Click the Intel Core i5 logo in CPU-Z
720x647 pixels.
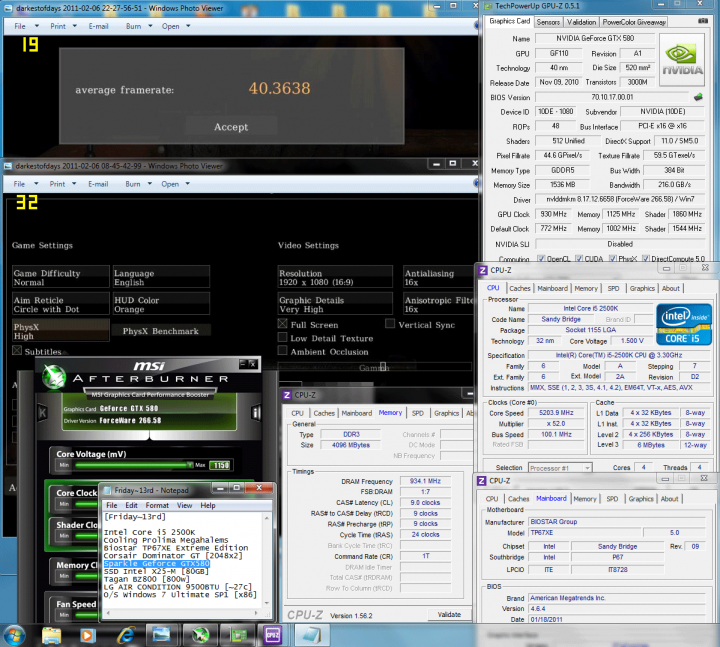(x=683, y=324)
